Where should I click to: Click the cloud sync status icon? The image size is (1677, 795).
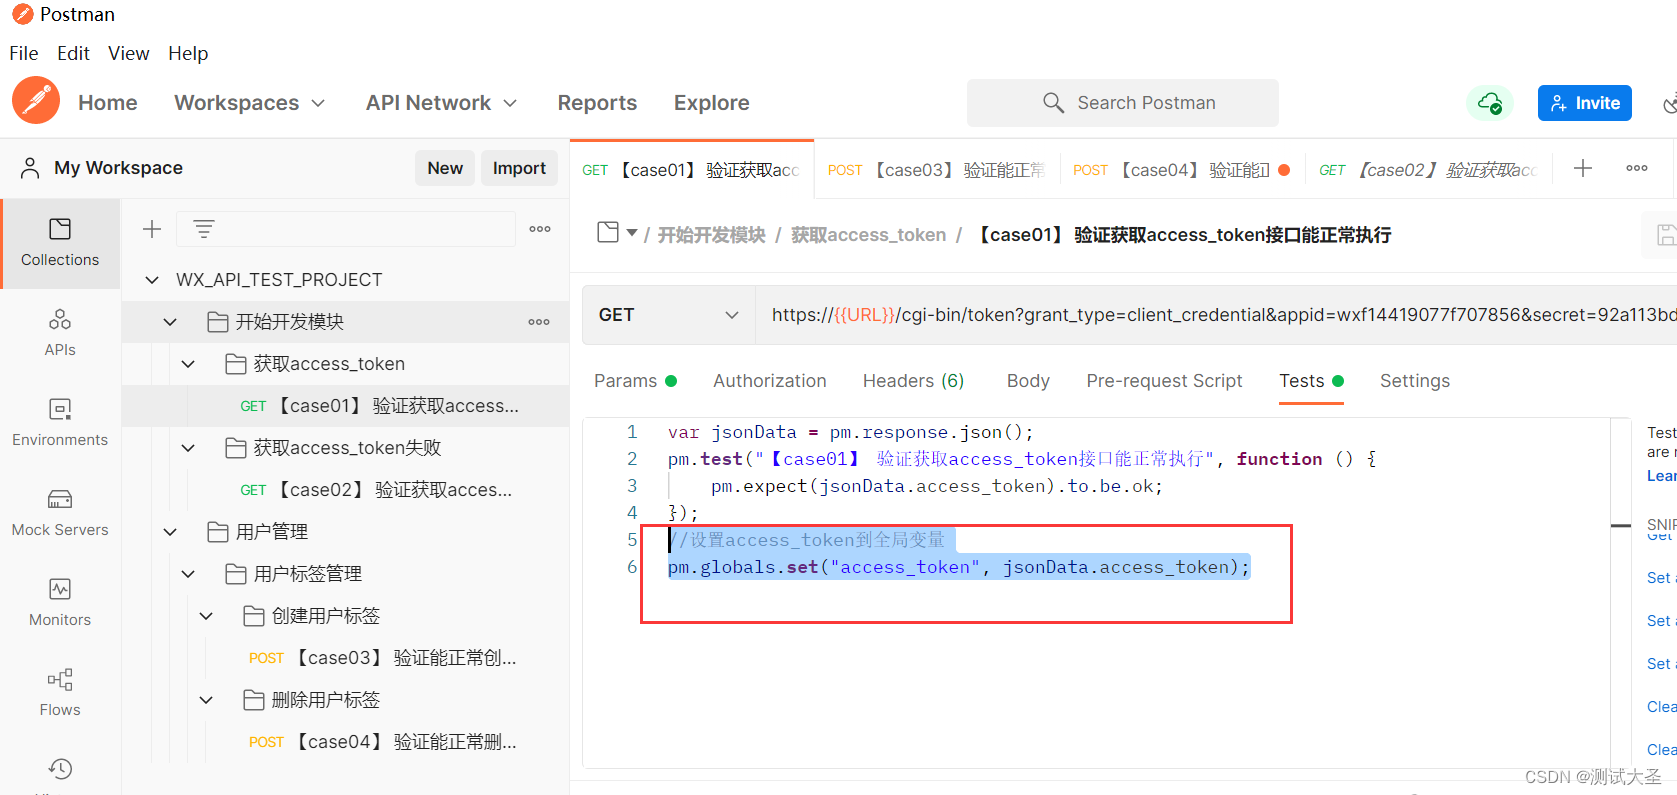click(x=1490, y=103)
